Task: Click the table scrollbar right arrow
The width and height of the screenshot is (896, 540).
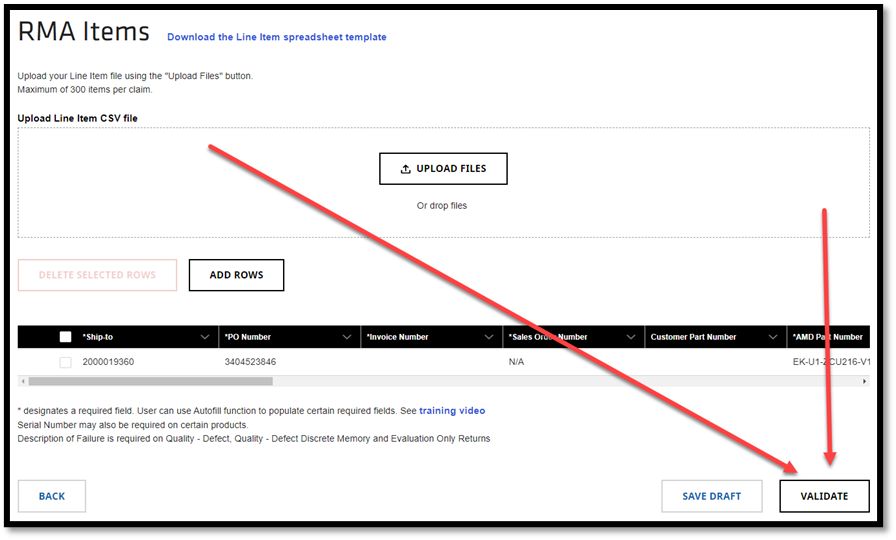Action: 864,381
